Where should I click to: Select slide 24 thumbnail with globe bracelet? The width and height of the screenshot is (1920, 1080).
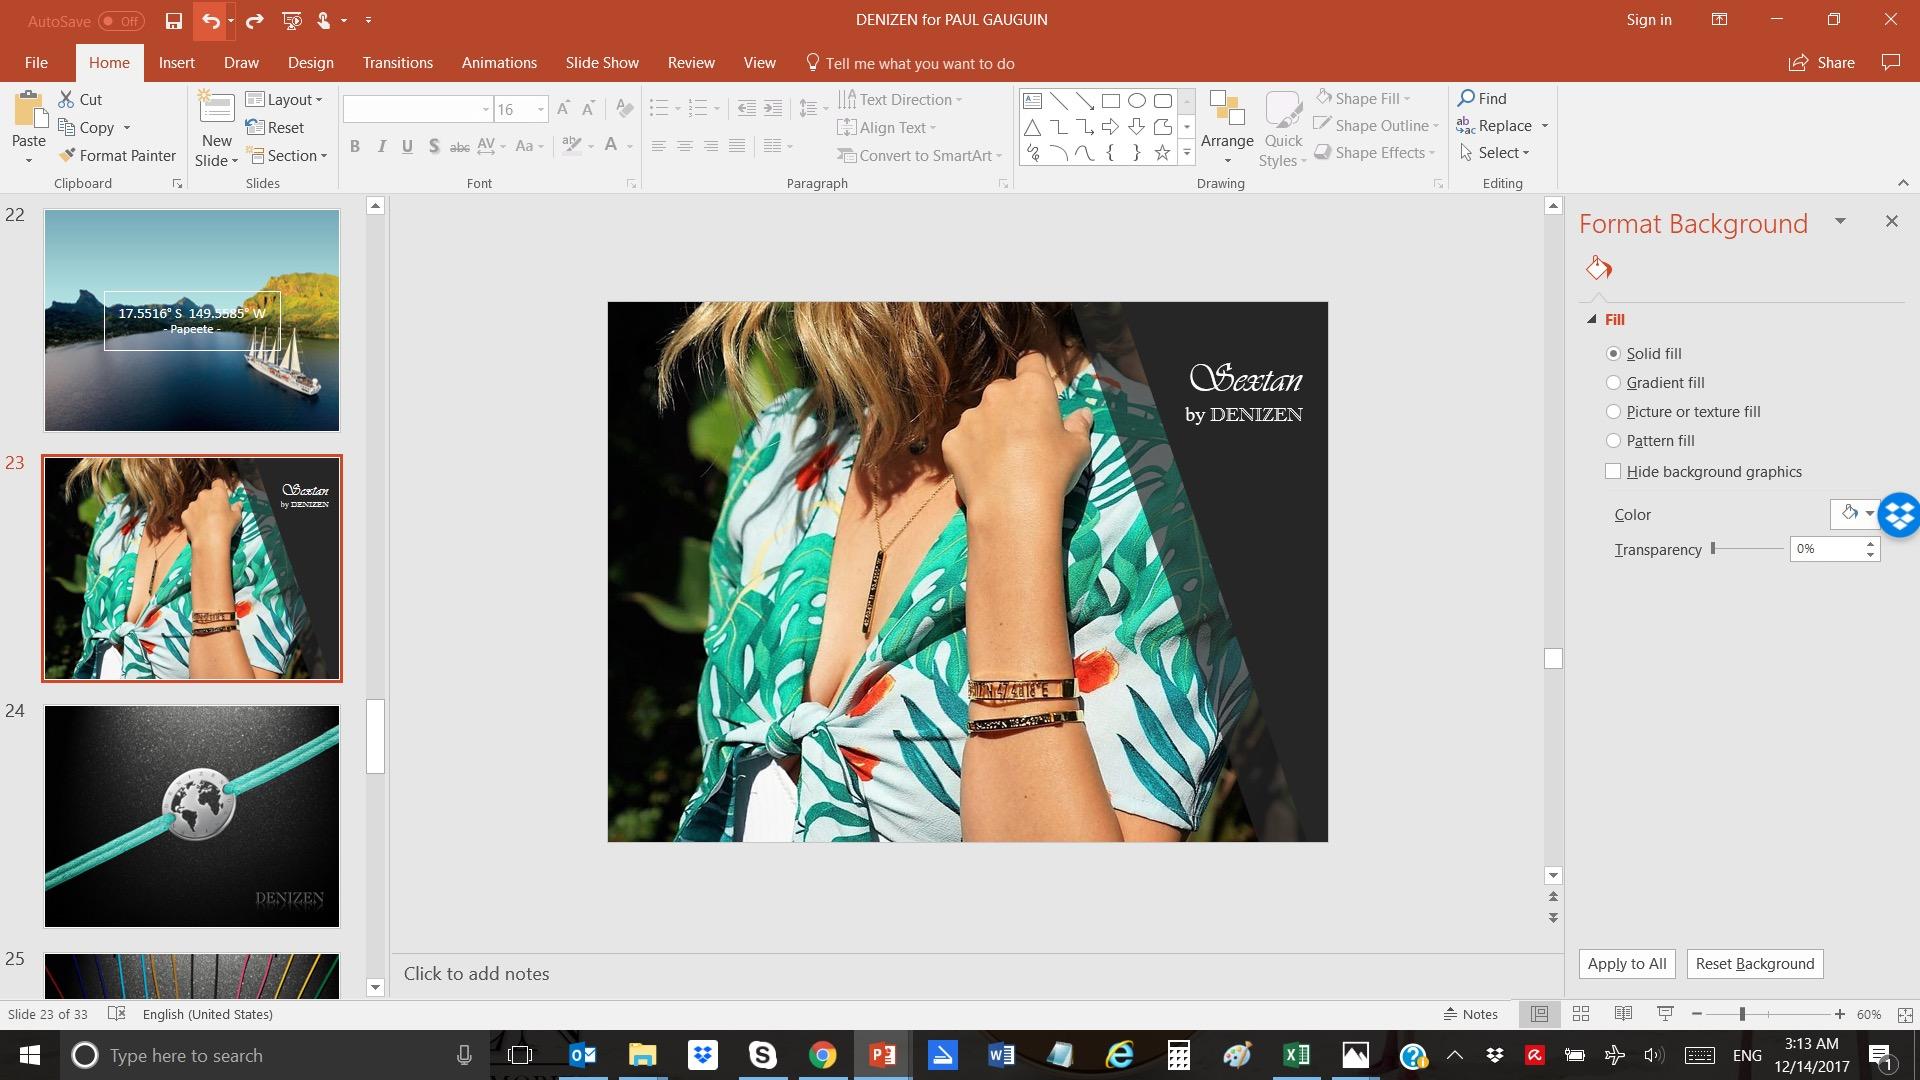[x=192, y=816]
